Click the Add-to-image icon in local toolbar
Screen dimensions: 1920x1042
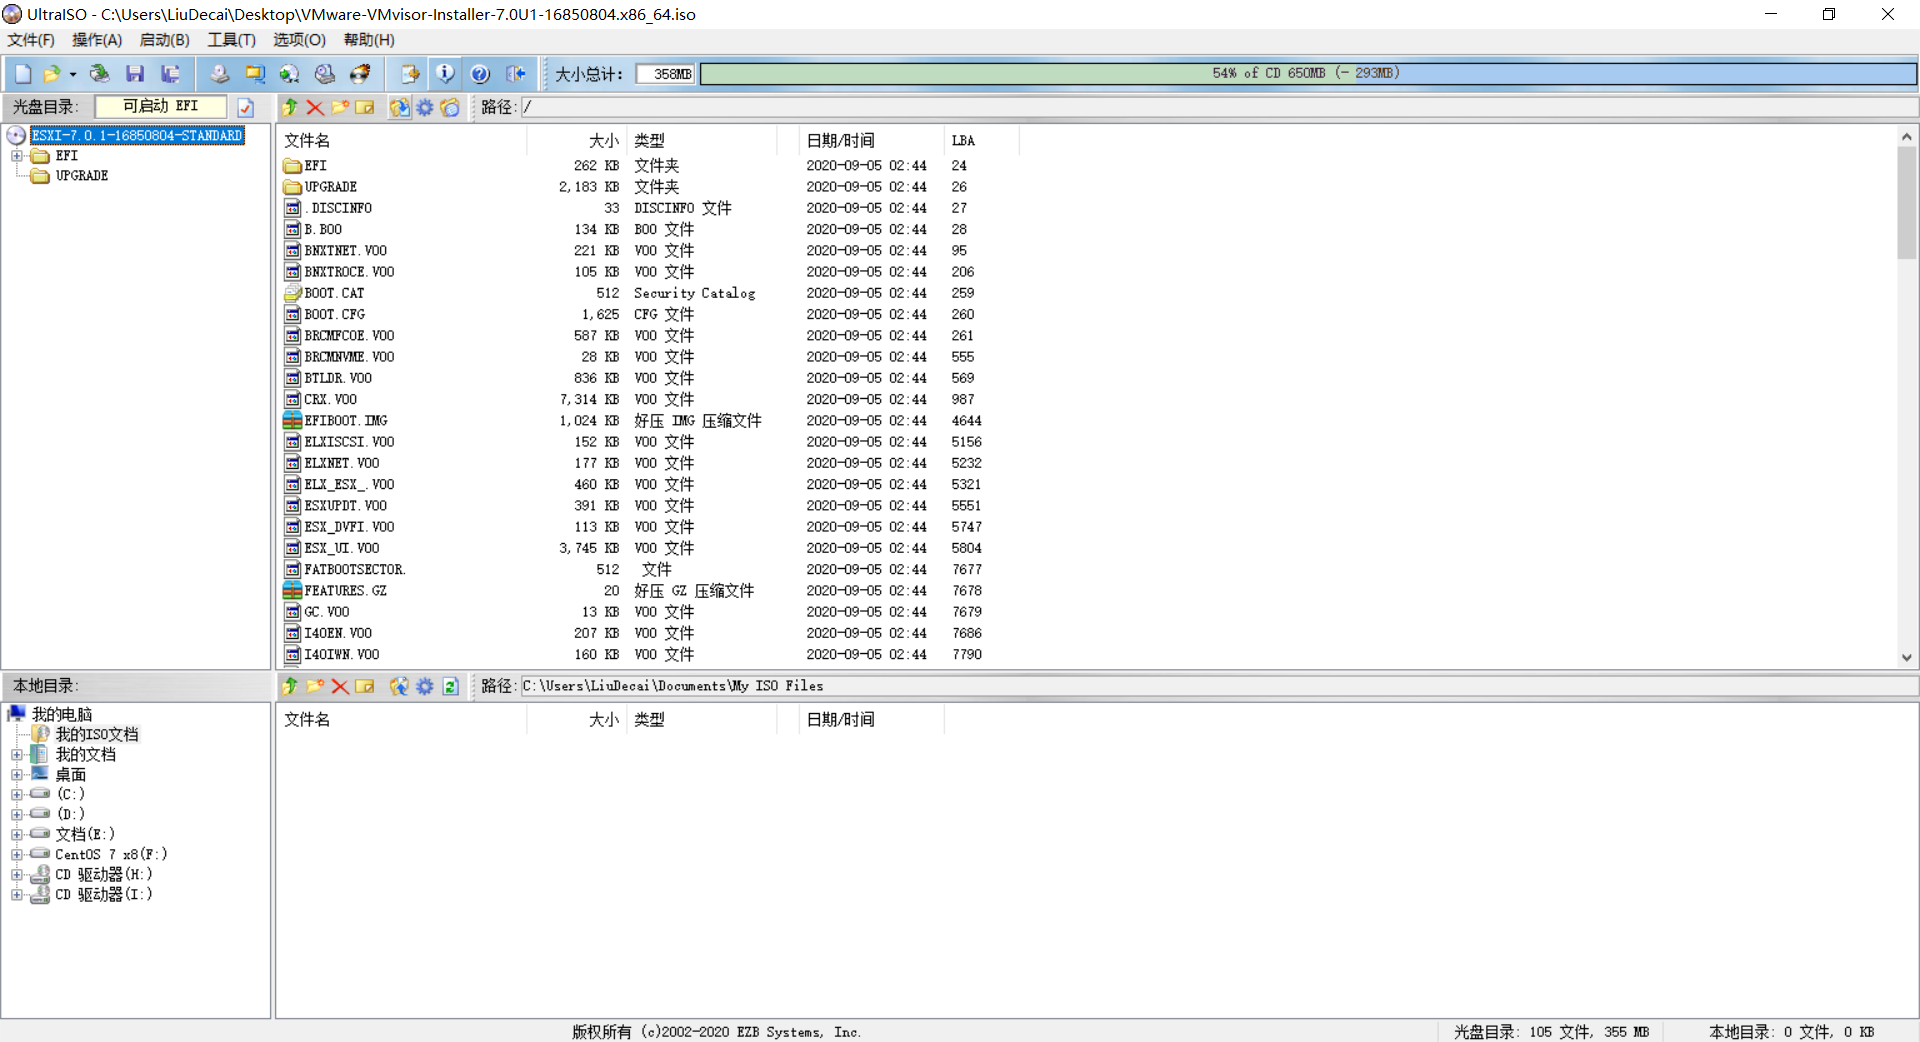pyautogui.click(x=399, y=686)
